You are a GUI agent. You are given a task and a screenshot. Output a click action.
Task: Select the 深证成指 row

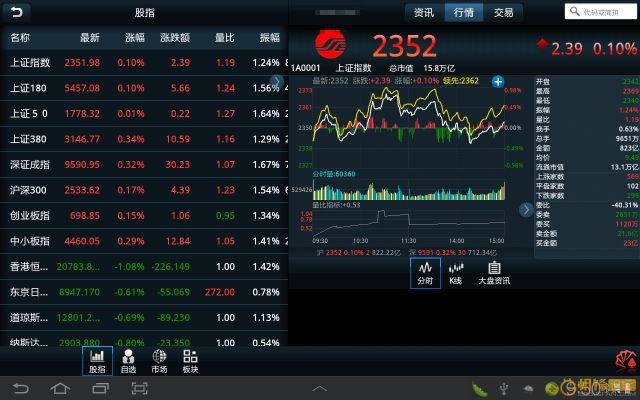point(144,164)
